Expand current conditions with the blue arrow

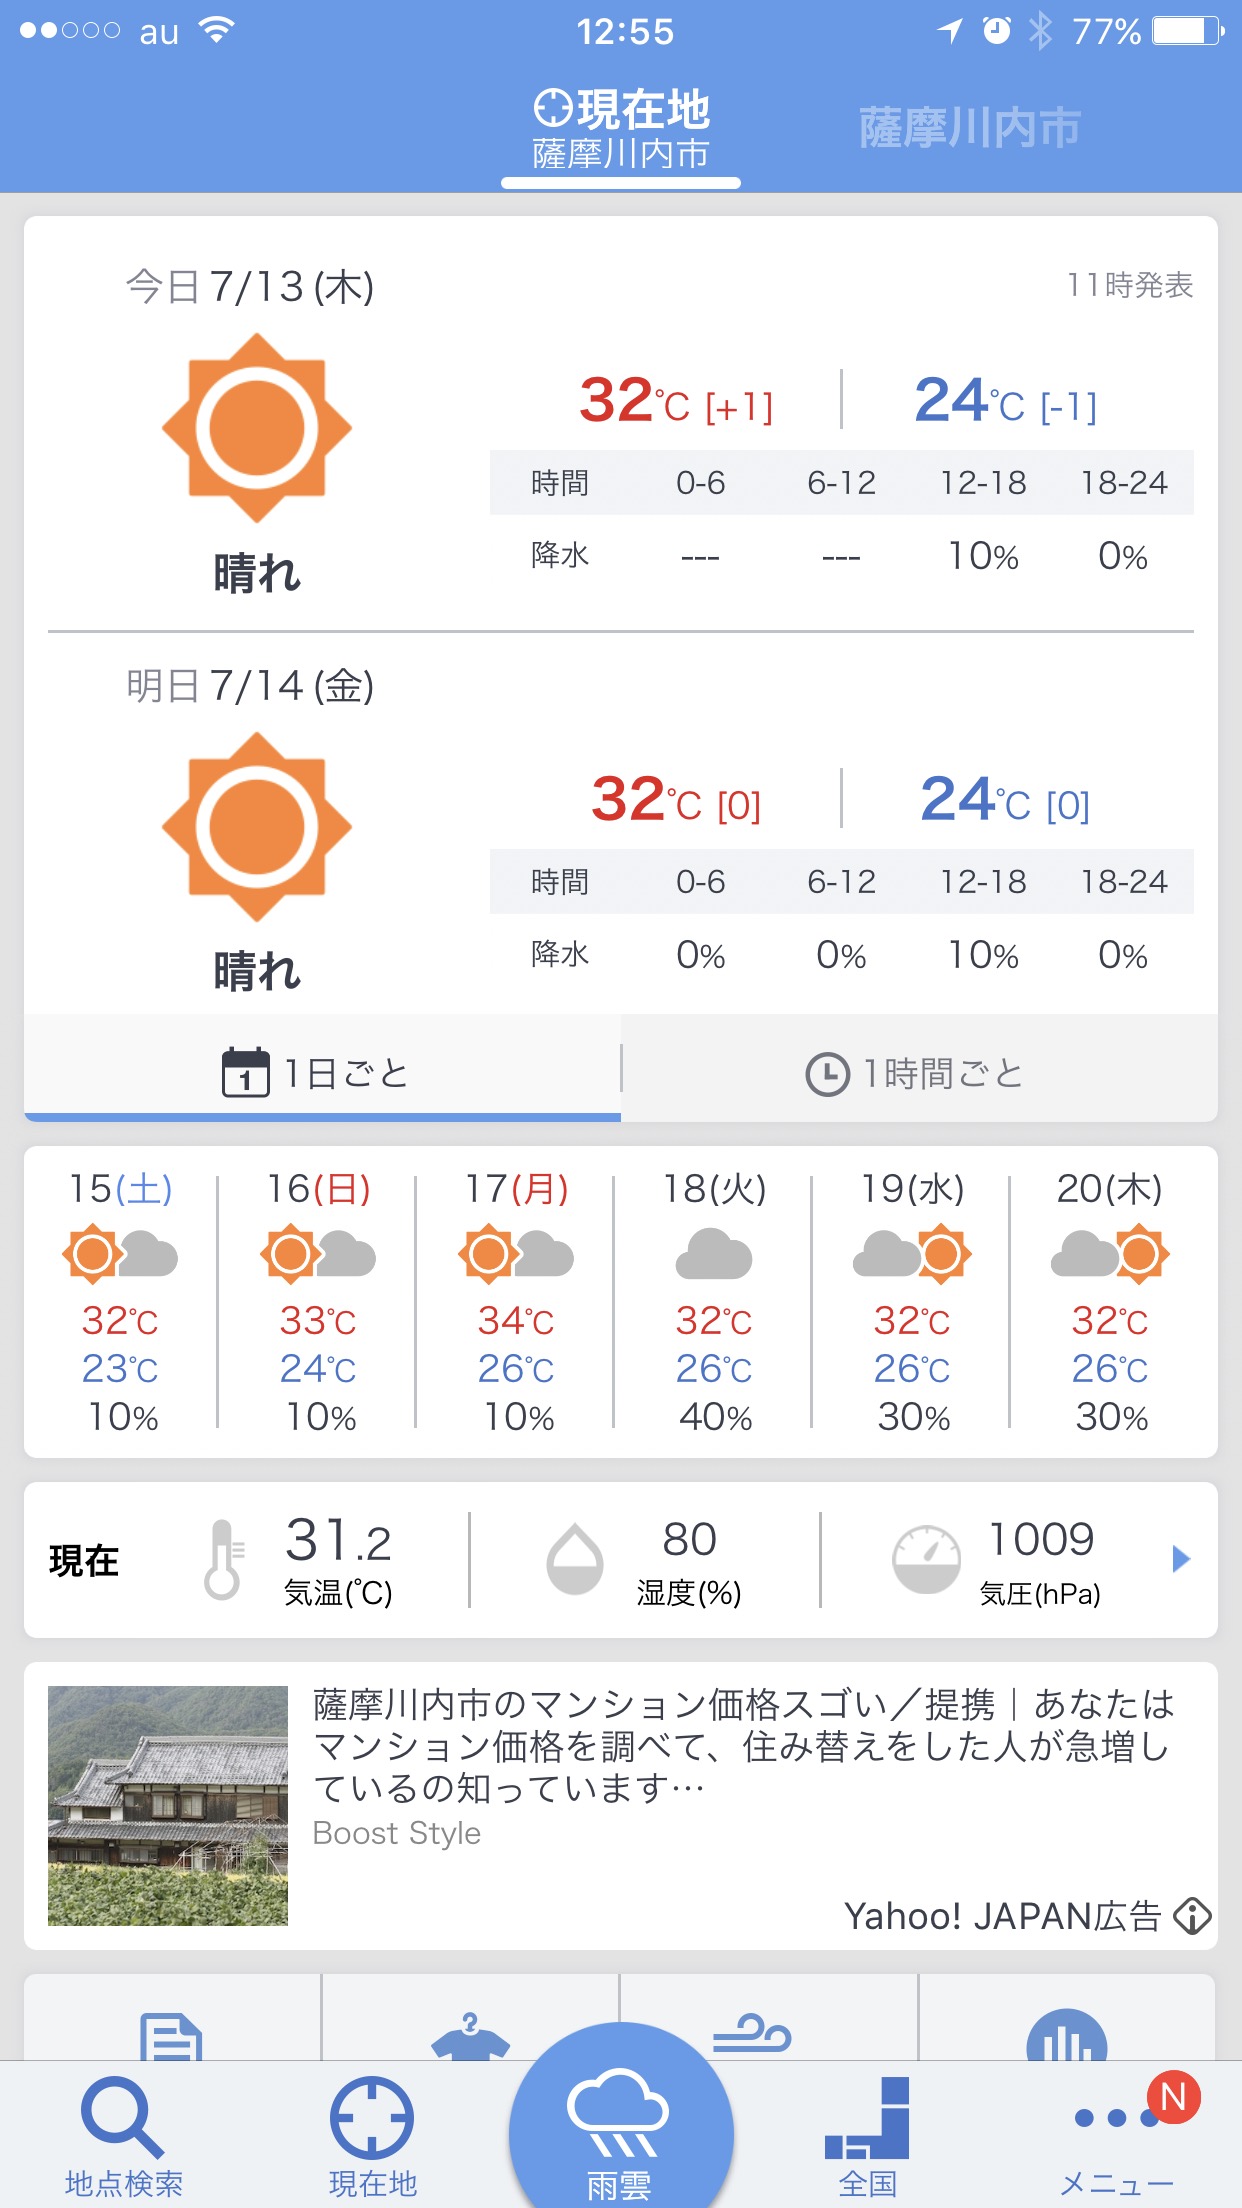click(x=1181, y=1559)
